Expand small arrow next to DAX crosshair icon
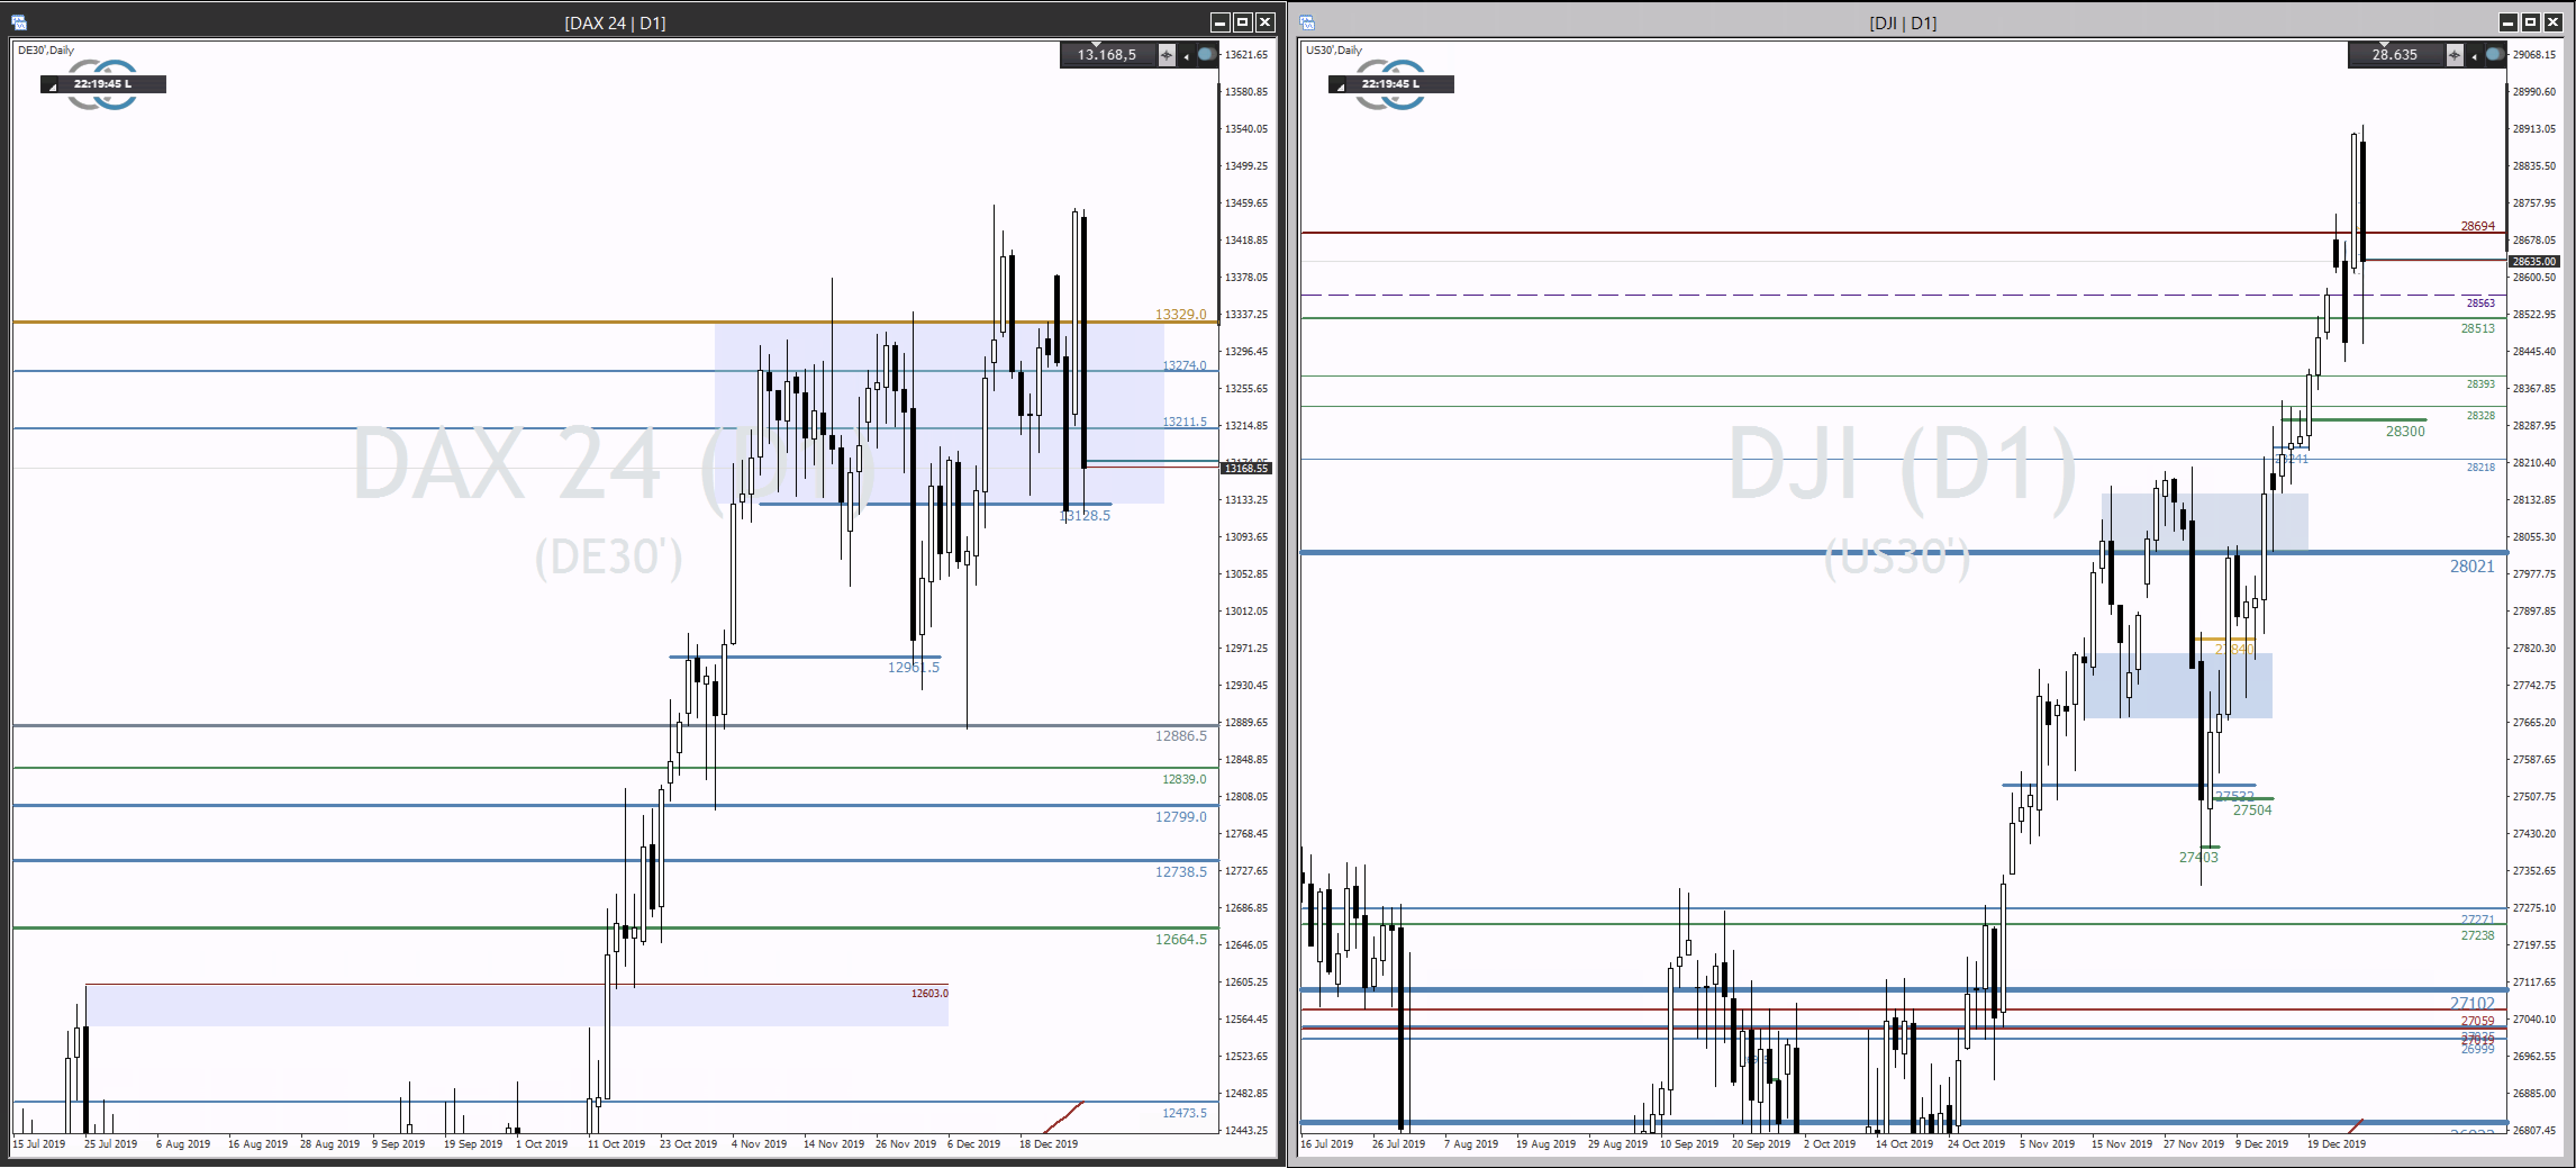The image size is (2576, 1168). (x=1186, y=57)
